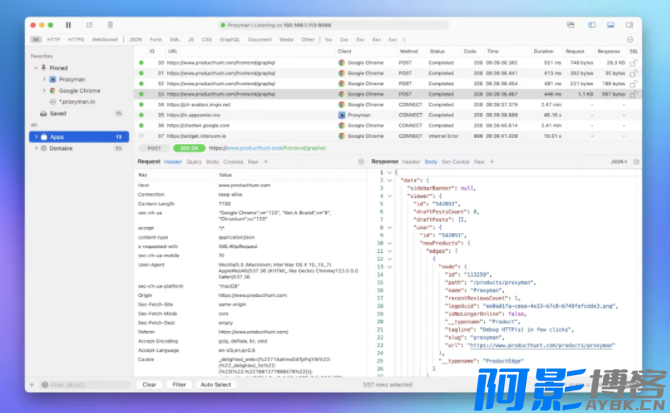This screenshot has height=413, width=670.
Task: Click the SSL lock icon on row 33
Action: [x=634, y=94]
